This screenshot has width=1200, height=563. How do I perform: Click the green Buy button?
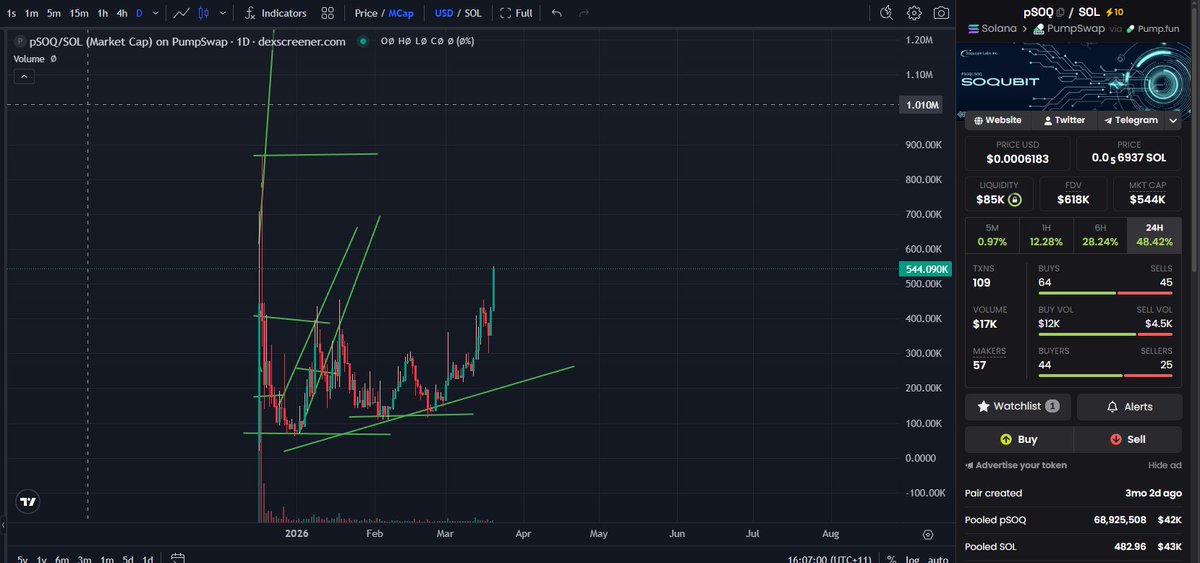pos(1019,439)
